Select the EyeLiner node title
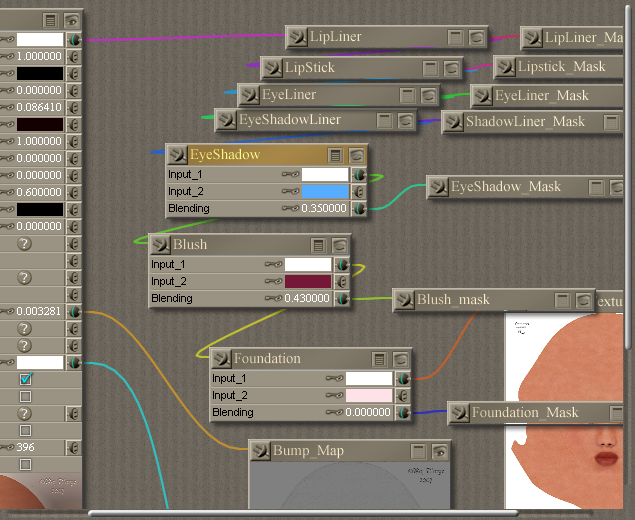The image size is (635, 520). (x=290, y=95)
